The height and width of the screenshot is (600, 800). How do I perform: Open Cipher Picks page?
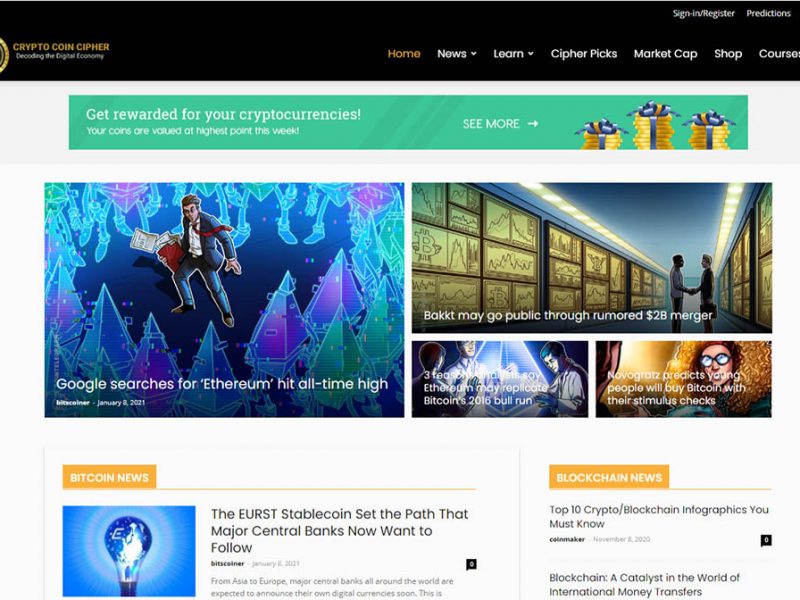click(584, 54)
